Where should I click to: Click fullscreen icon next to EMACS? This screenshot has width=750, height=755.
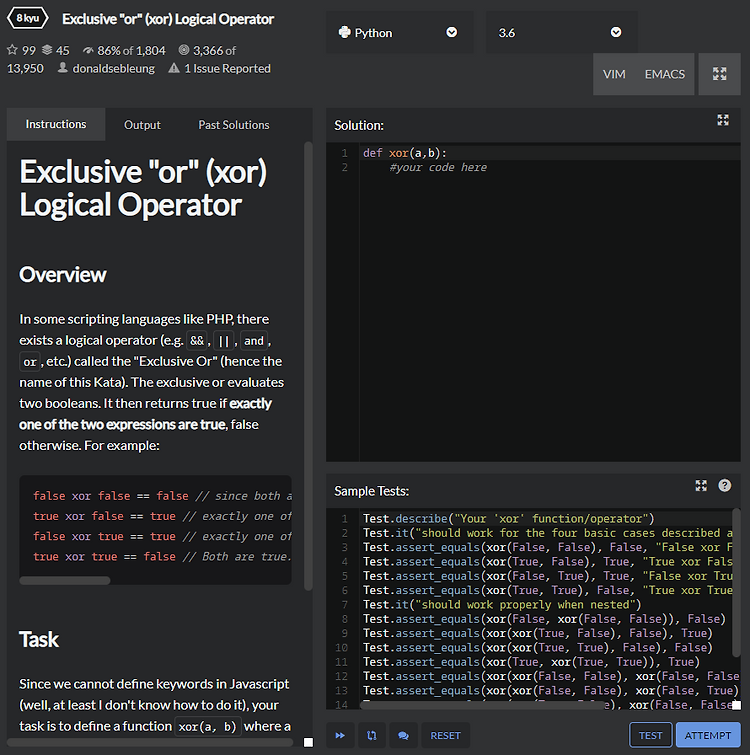point(720,74)
